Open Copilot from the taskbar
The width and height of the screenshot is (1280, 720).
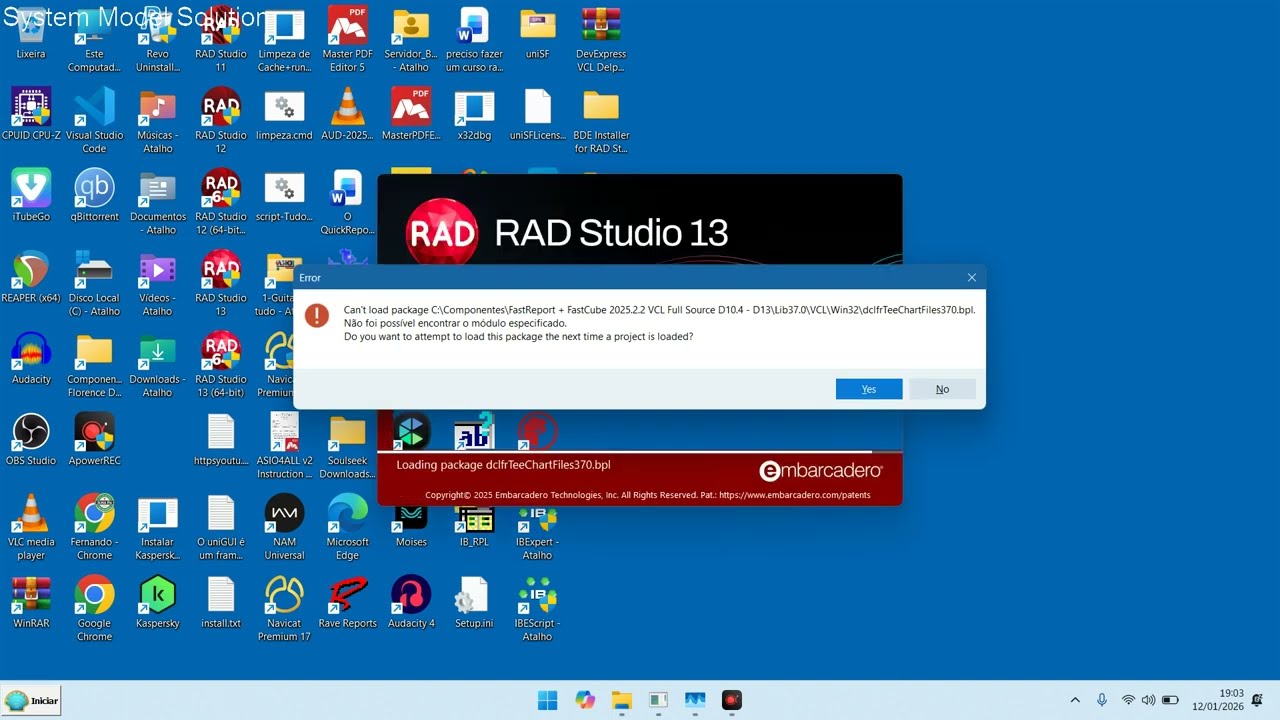point(585,700)
